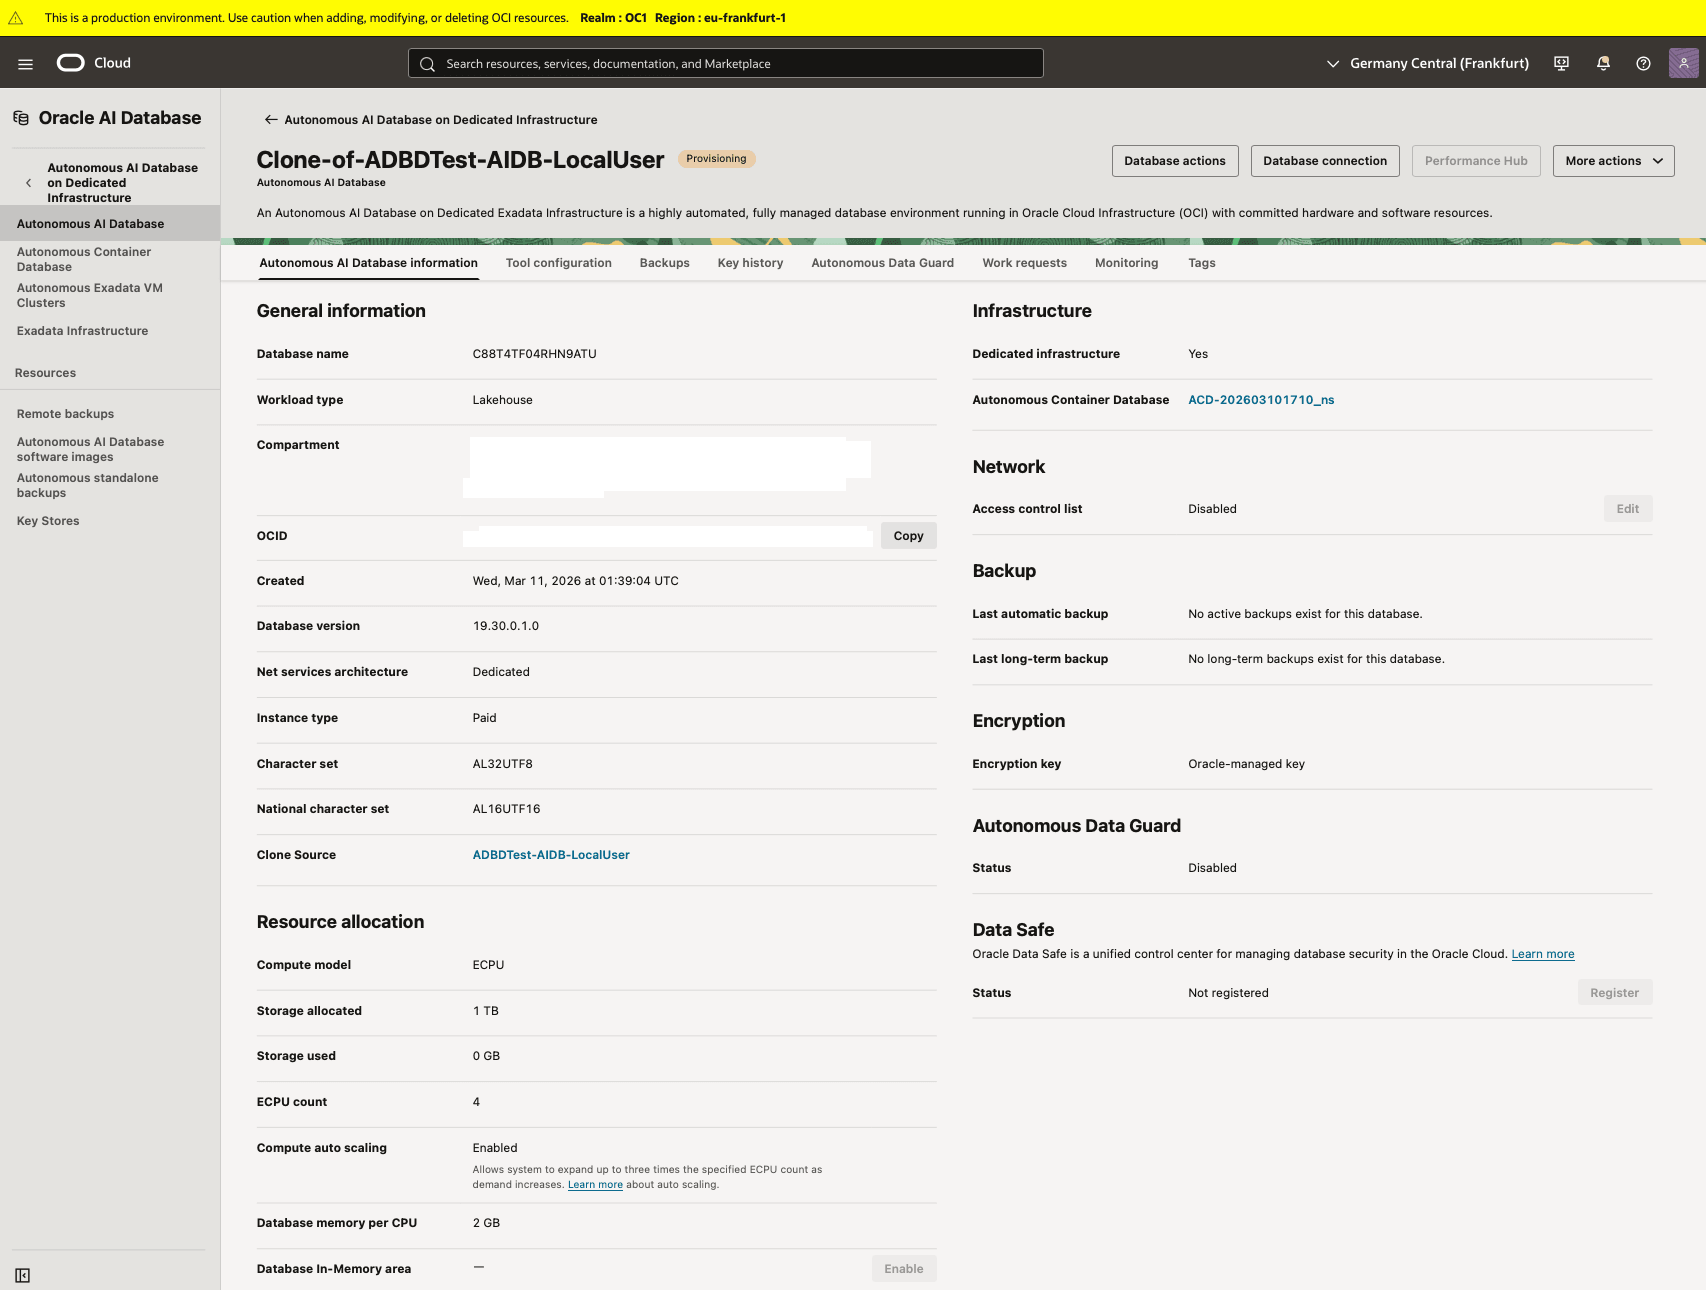
Task: Collapse the sidebar with bottom panel icon
Action: [x=23, y=1275]
